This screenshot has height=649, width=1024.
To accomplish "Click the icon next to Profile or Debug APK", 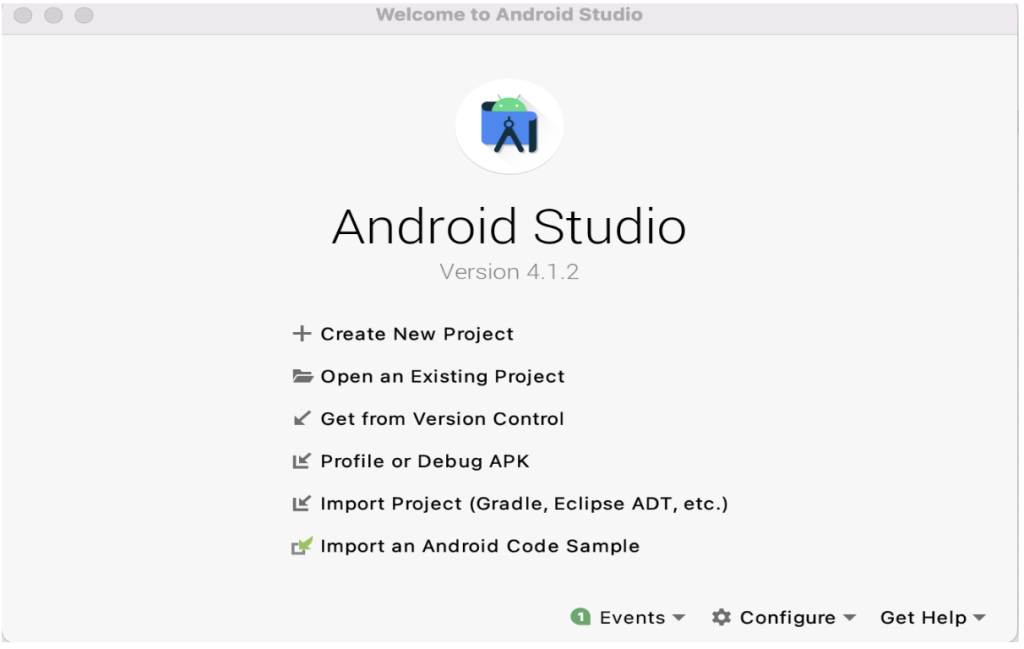I will (x=302, y=461).
